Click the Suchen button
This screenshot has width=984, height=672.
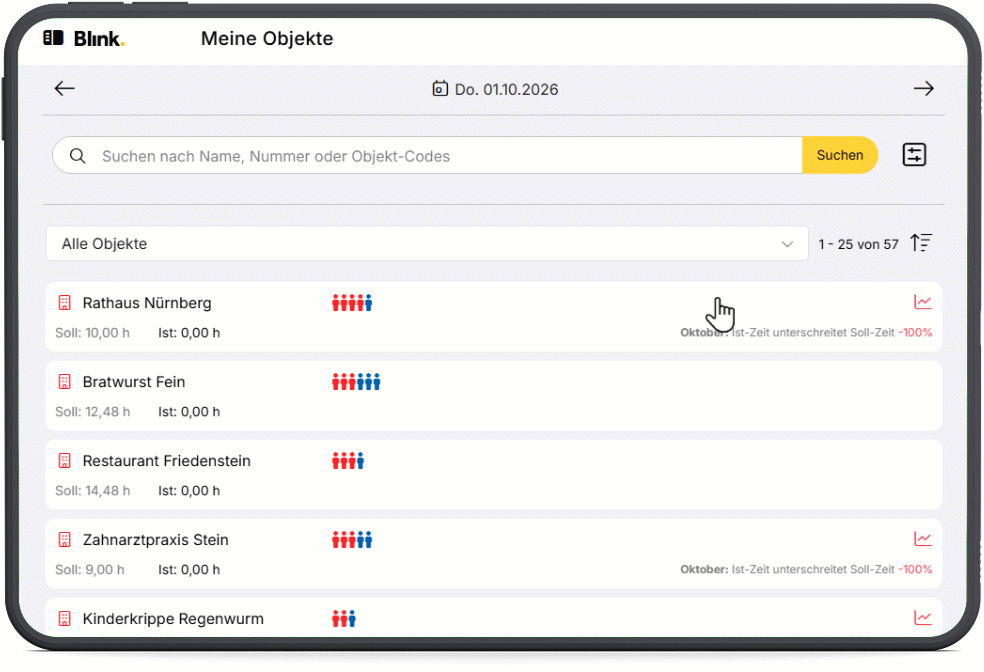coord(840,155)
